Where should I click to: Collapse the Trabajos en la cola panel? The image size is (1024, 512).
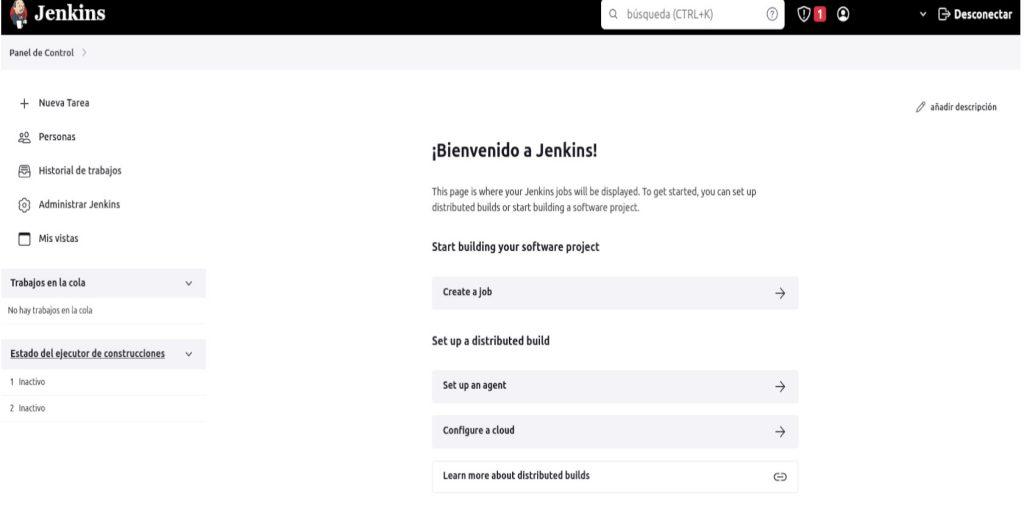coord(189,283)
